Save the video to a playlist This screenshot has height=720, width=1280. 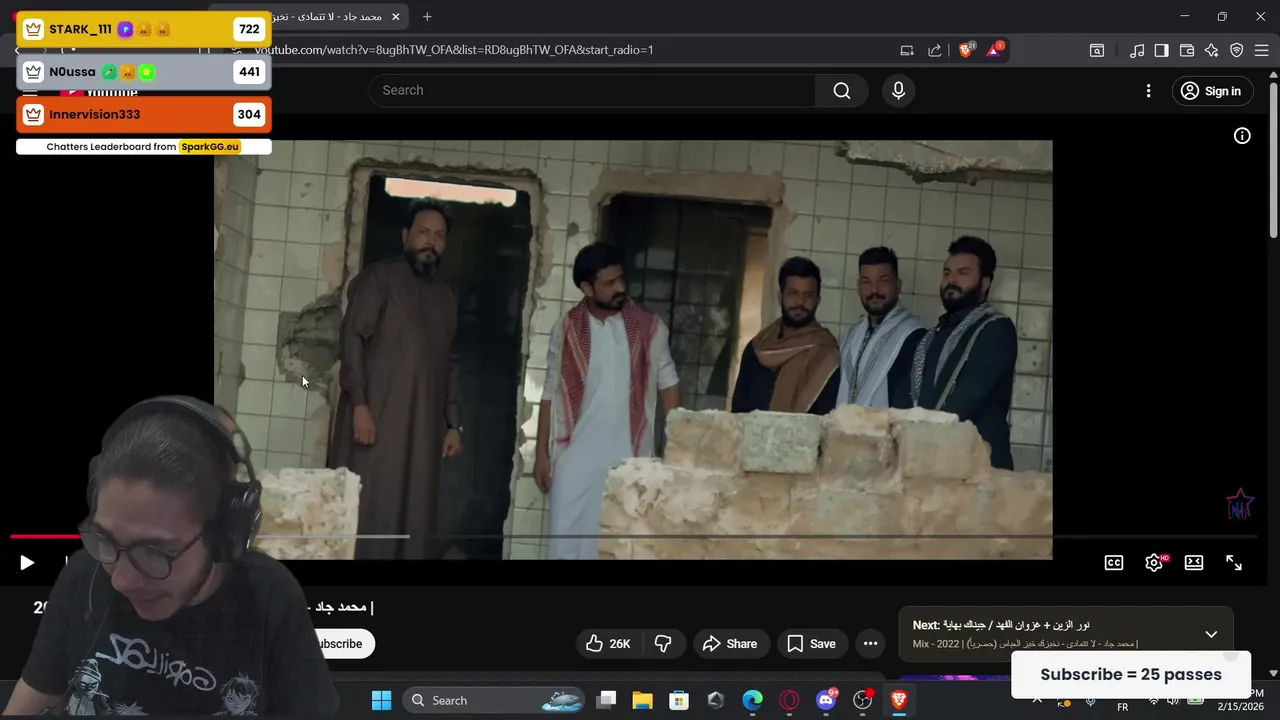click(812, 644)
